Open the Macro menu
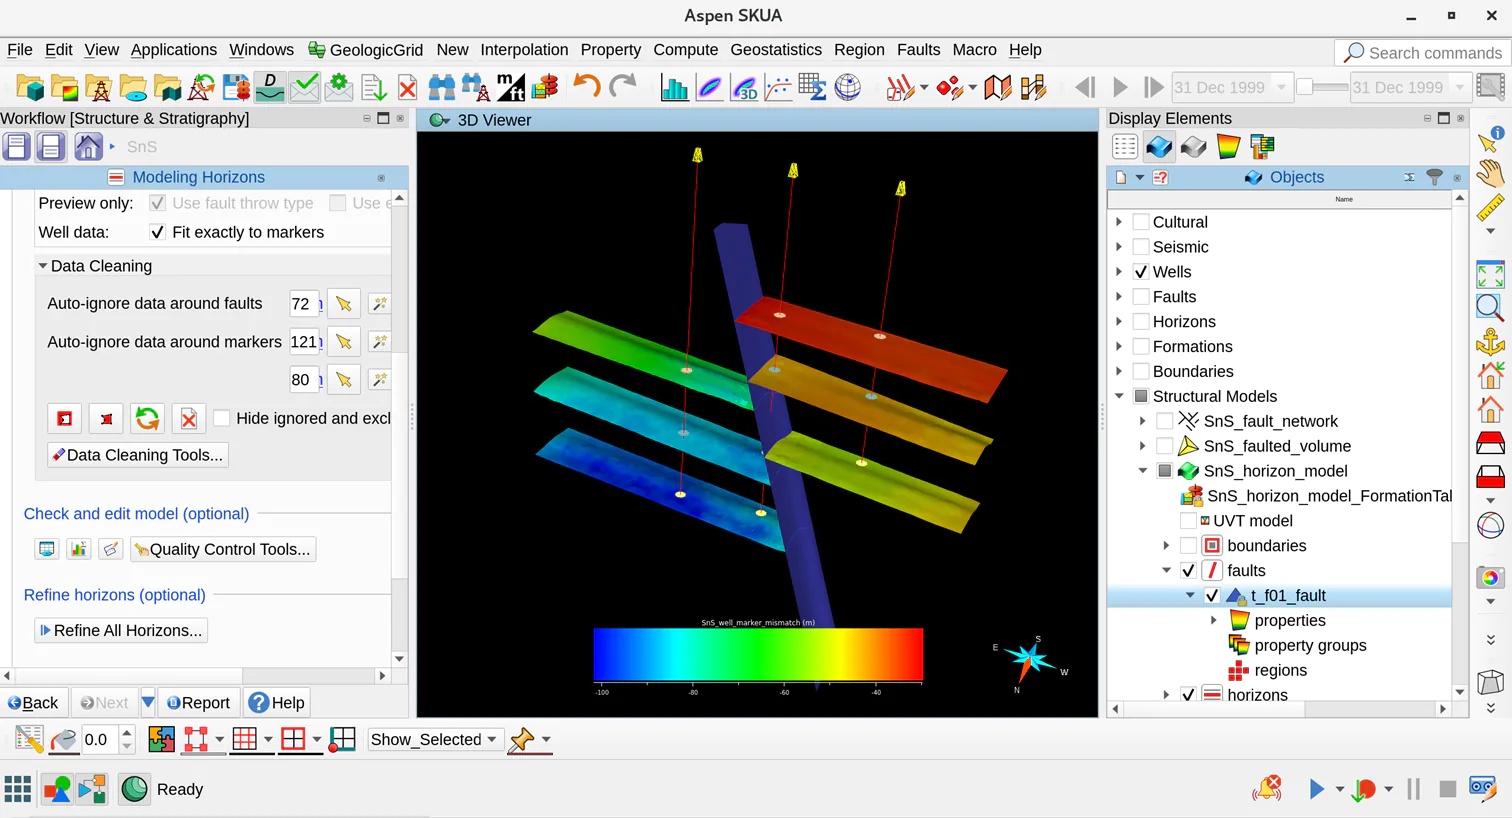1512x818 pixels. point(975,50)
